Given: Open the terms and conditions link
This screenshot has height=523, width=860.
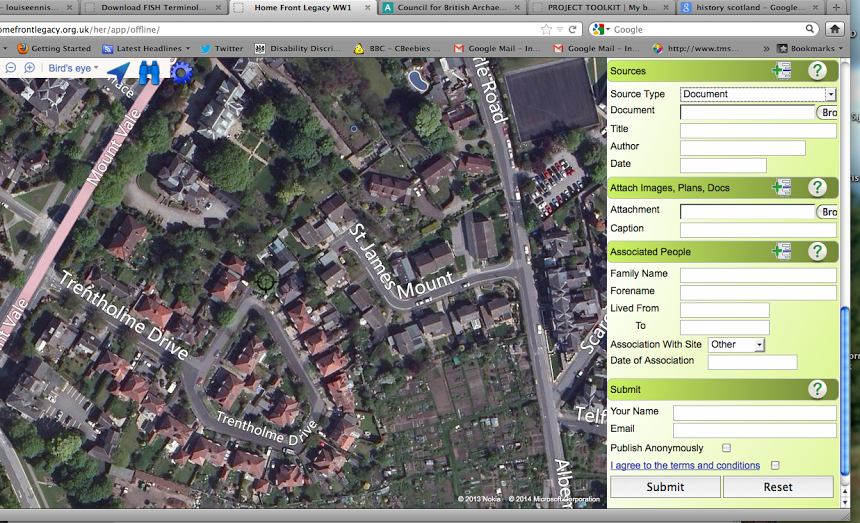Looking at the screenshot, I should (685, 465).
